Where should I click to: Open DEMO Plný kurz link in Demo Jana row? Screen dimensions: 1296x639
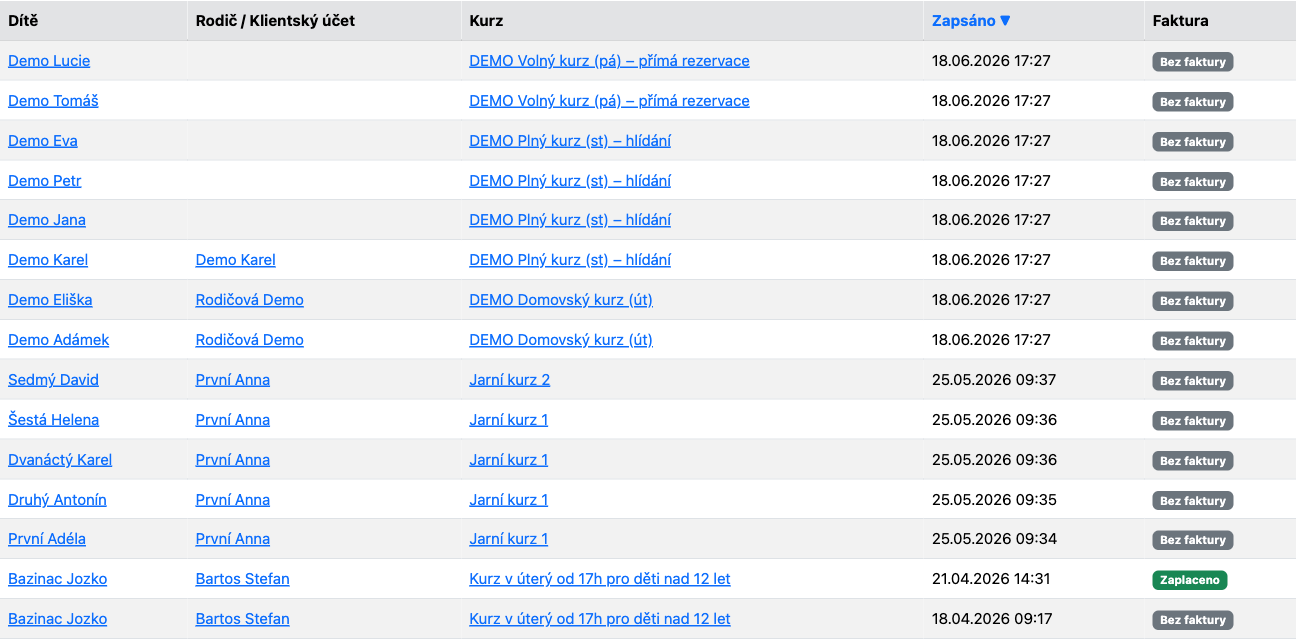pos(570,220)
